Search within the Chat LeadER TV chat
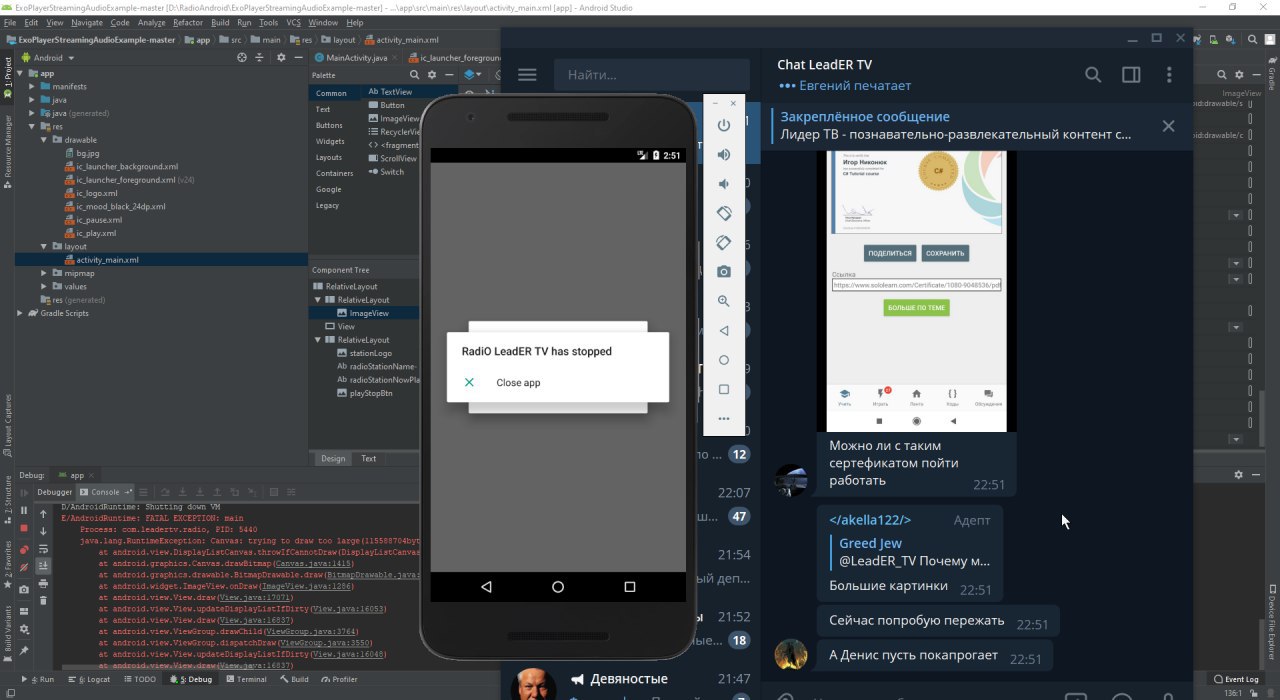Screen dimensions: 1280x700 1093,75
